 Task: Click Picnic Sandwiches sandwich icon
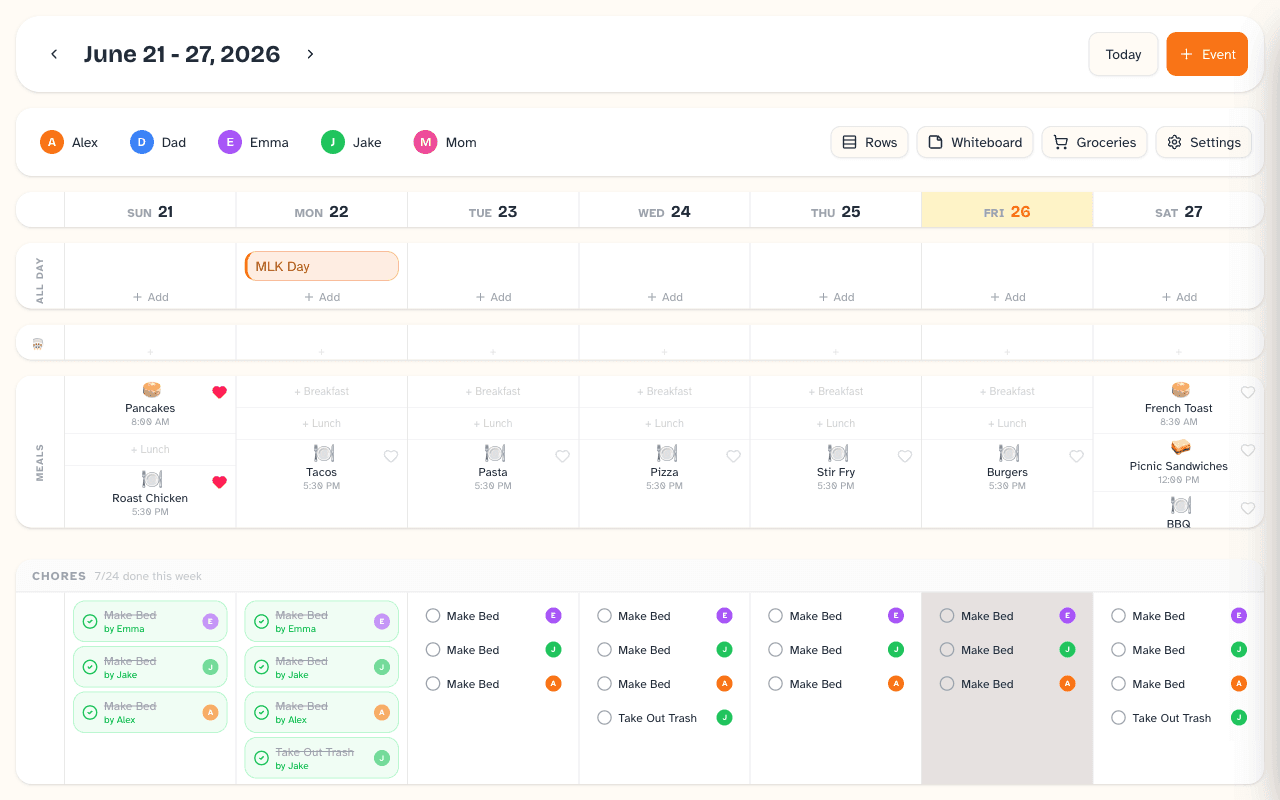coord(1180,447)
